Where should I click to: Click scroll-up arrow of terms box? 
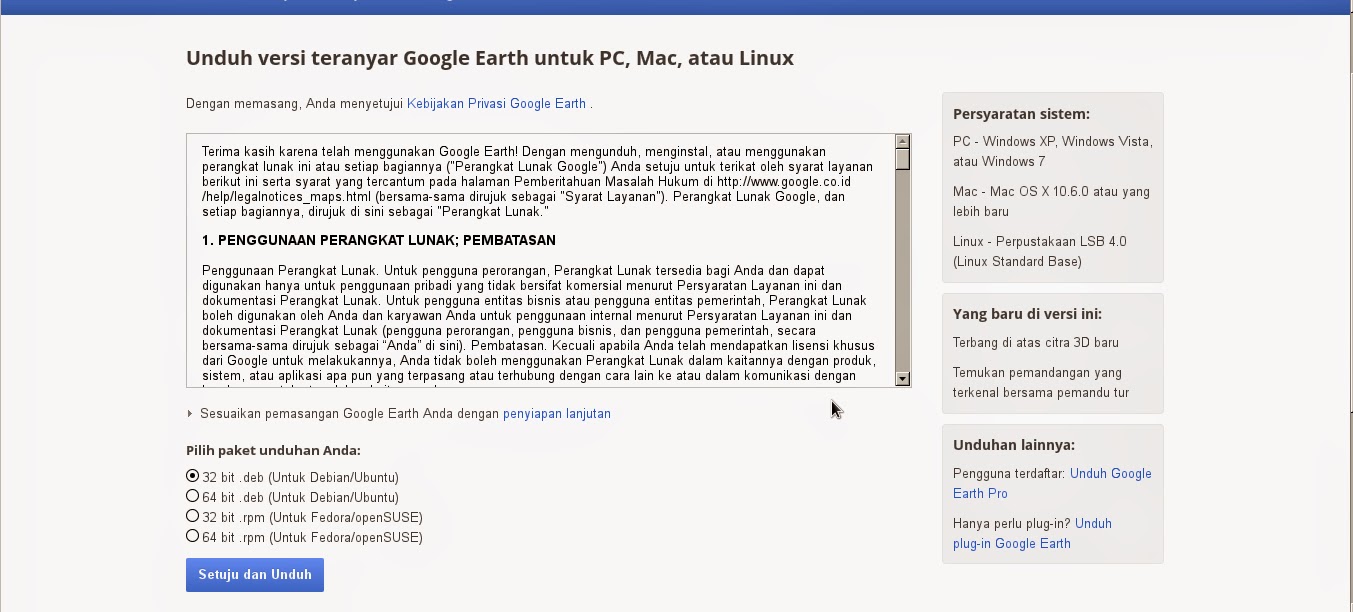tap(903, 142)
